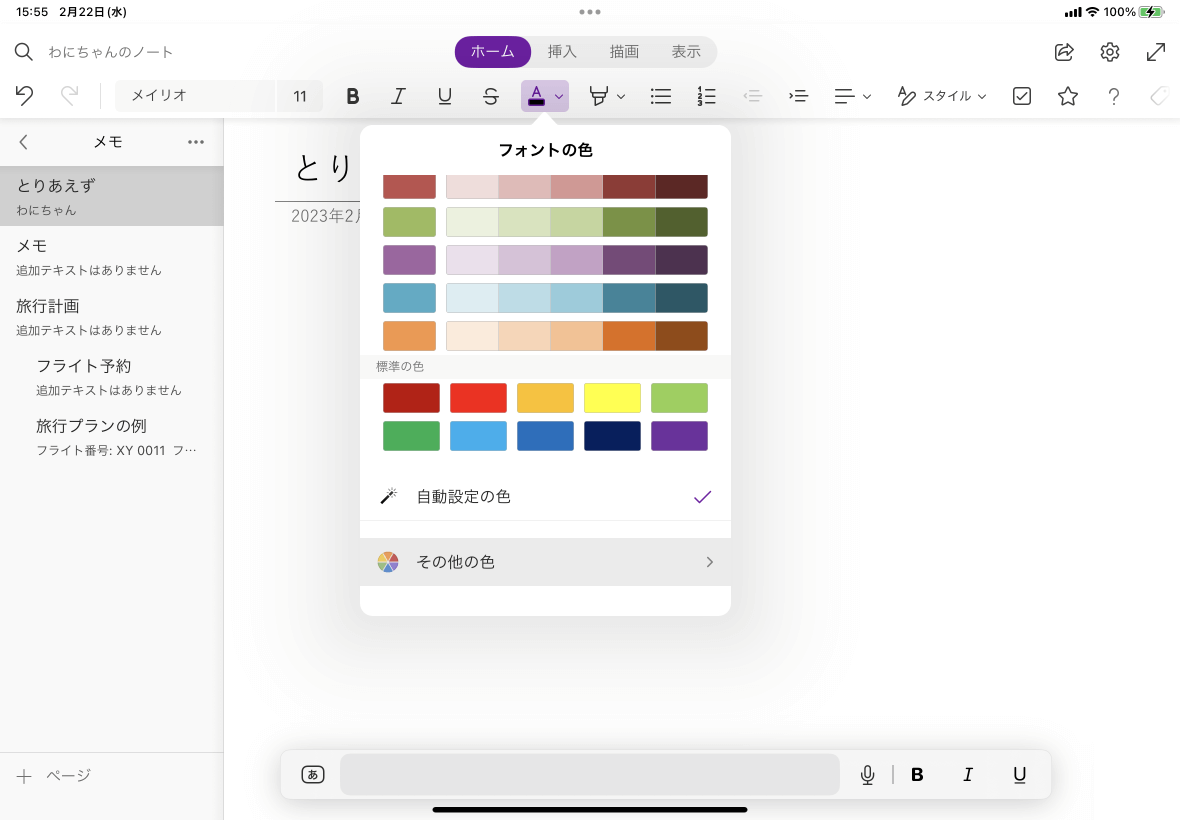Enter full screen with expand arrows
This screenshot has width=1180, height=820.
[1156, 52]
